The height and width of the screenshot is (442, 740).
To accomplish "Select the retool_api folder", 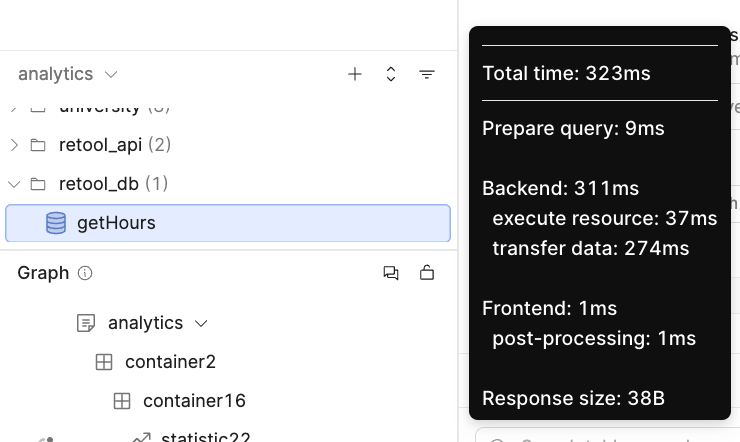I will point(101,145).
